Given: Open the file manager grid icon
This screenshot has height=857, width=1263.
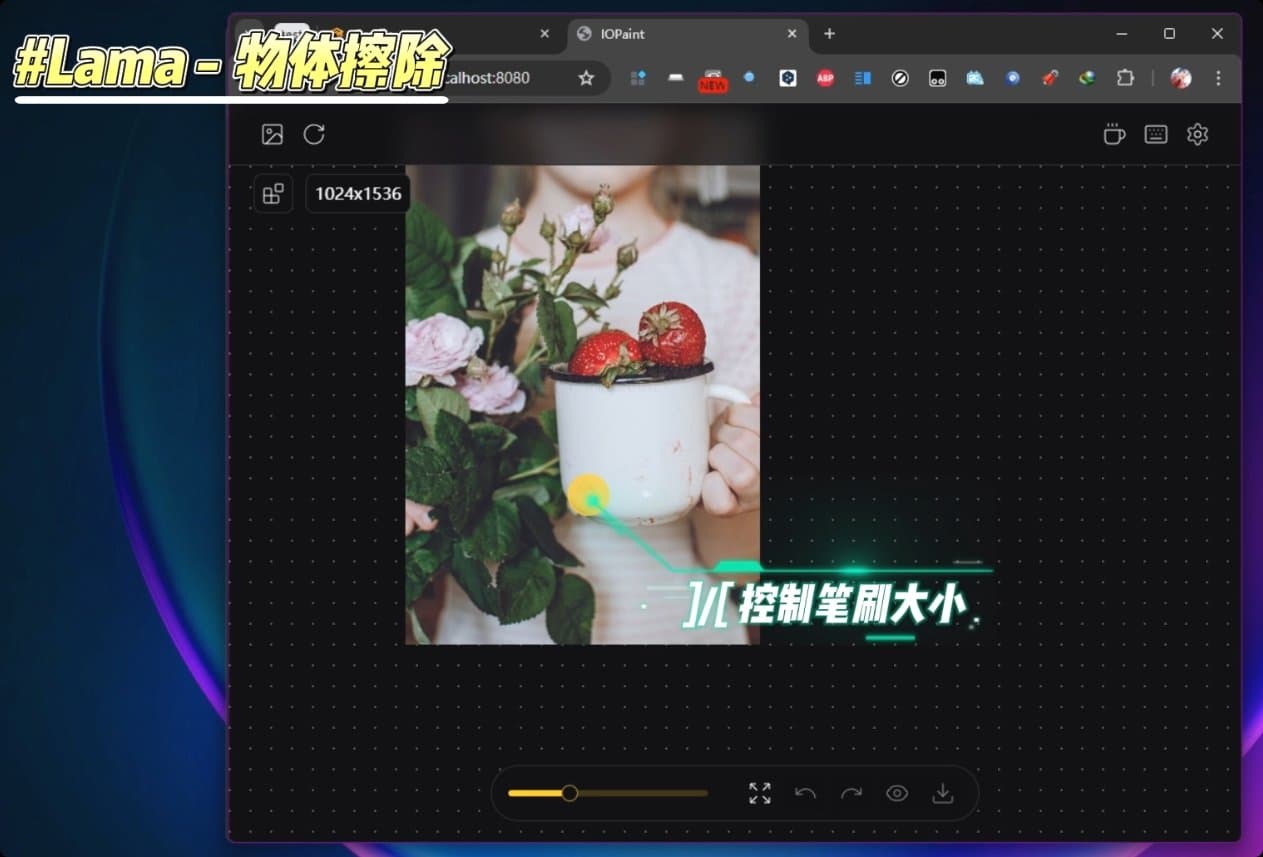Looking at the screenshot, I should [x=272, y=193].
